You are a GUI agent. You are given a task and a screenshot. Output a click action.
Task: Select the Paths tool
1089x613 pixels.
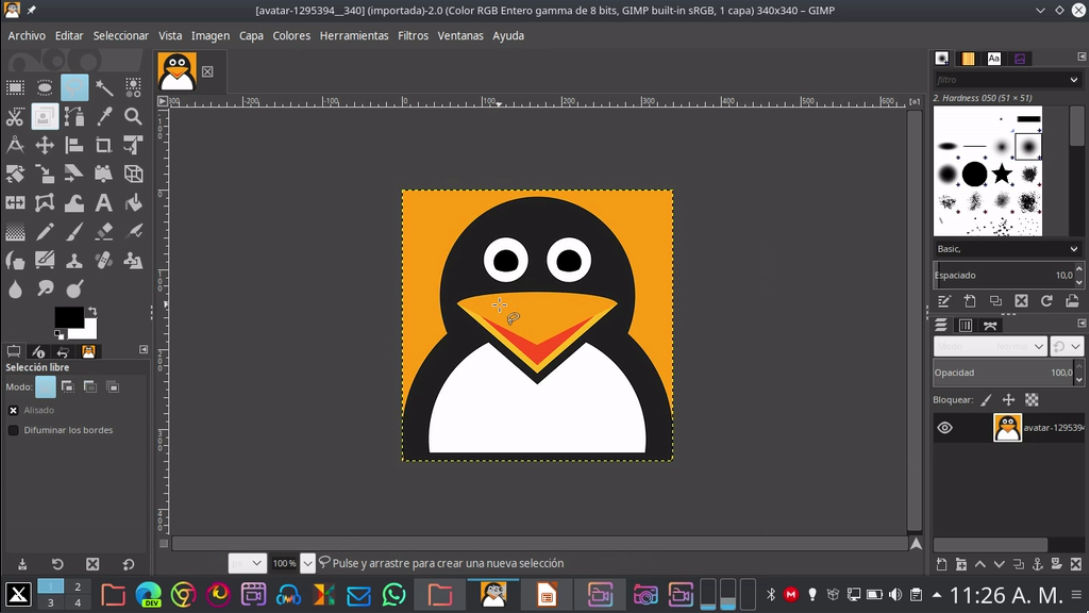pos(74,117)
